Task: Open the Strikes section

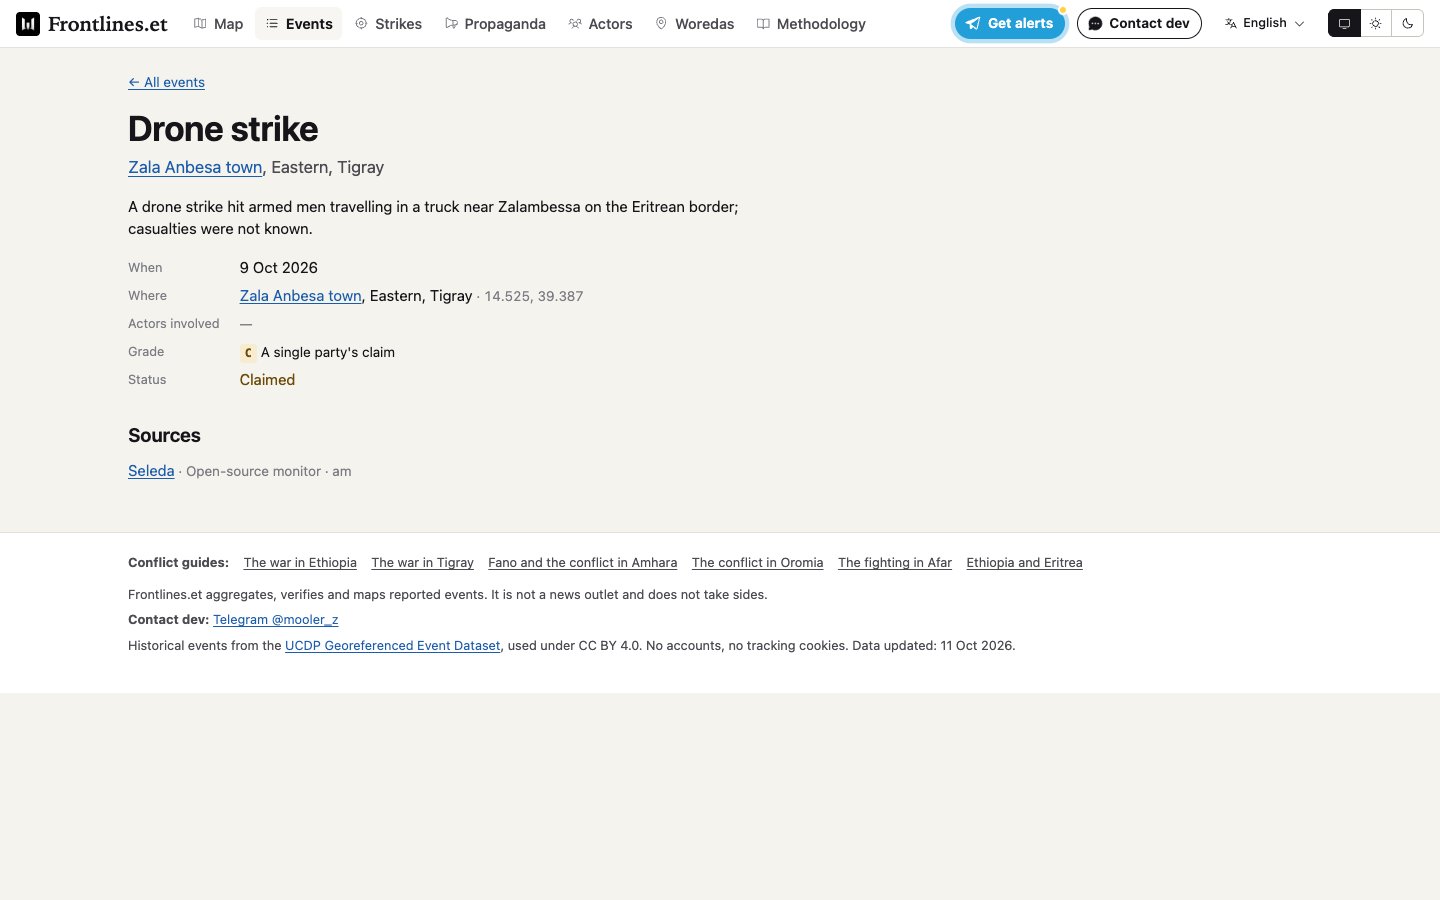Action: click(x=388, y=23)
